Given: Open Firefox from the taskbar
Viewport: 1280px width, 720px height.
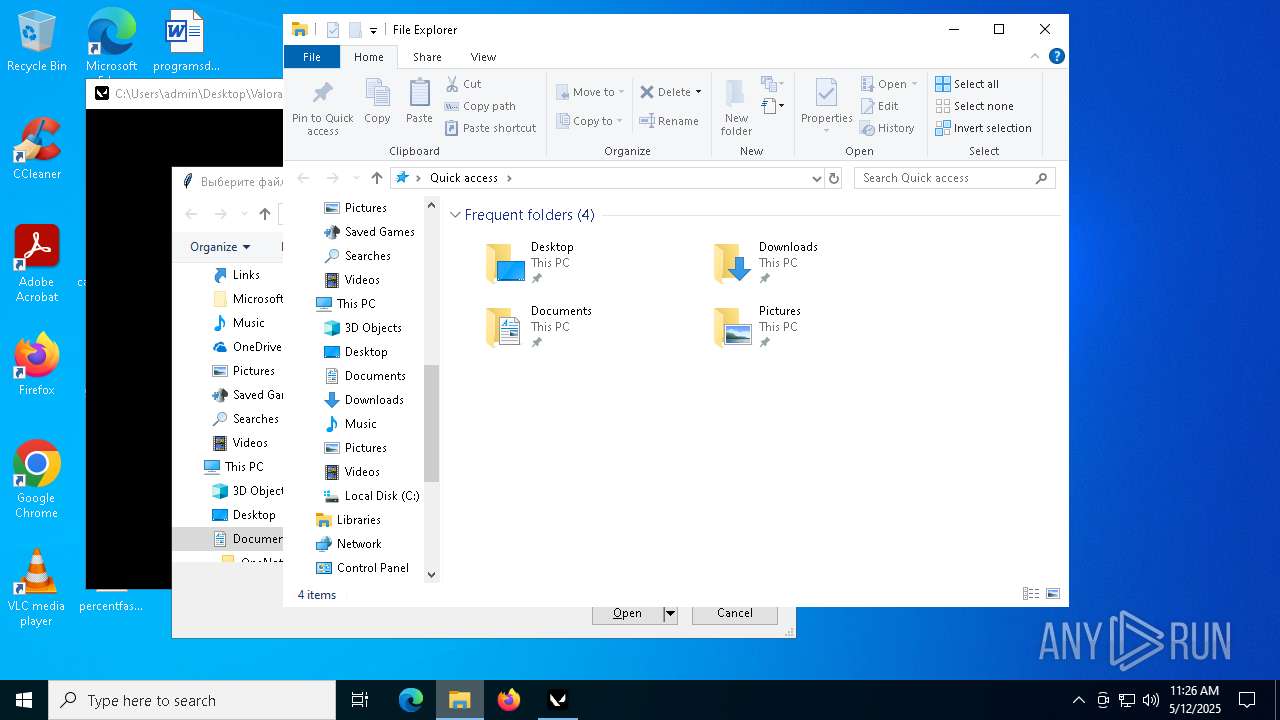Looking at the screenshot, I should [x=509, y=700].
